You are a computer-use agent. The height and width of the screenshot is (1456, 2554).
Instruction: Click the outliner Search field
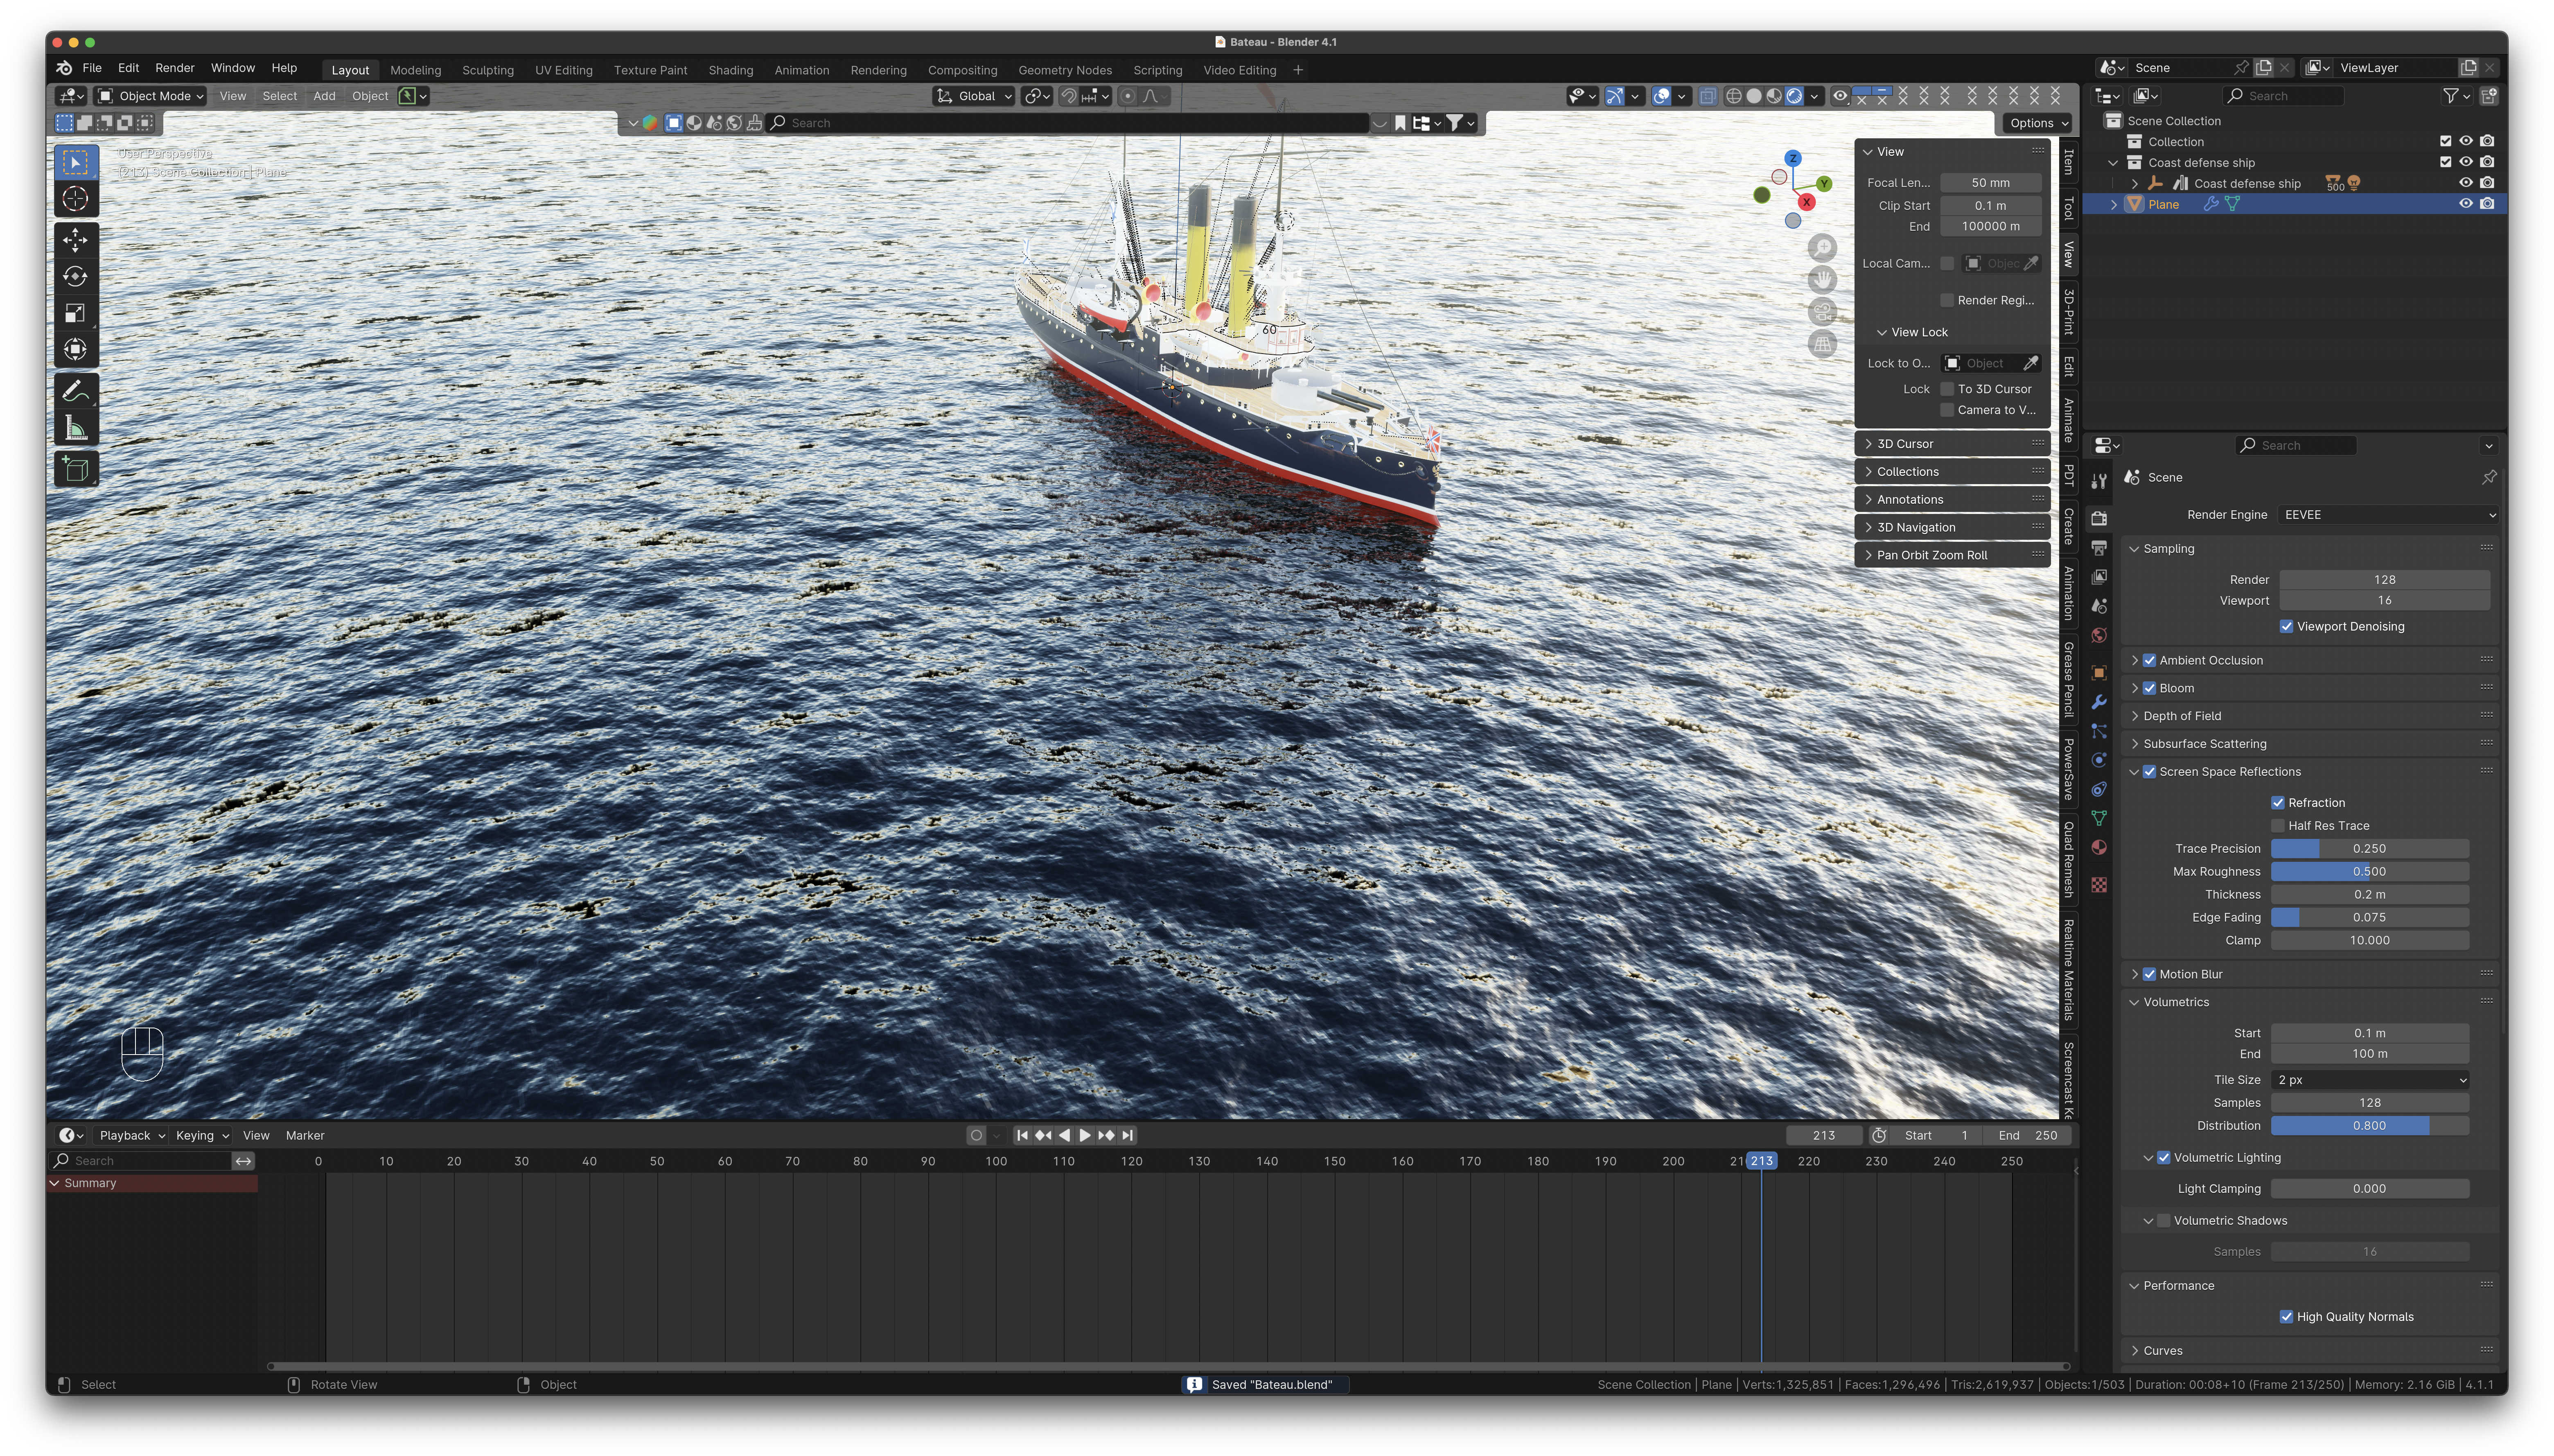(x=2283, y=96)
